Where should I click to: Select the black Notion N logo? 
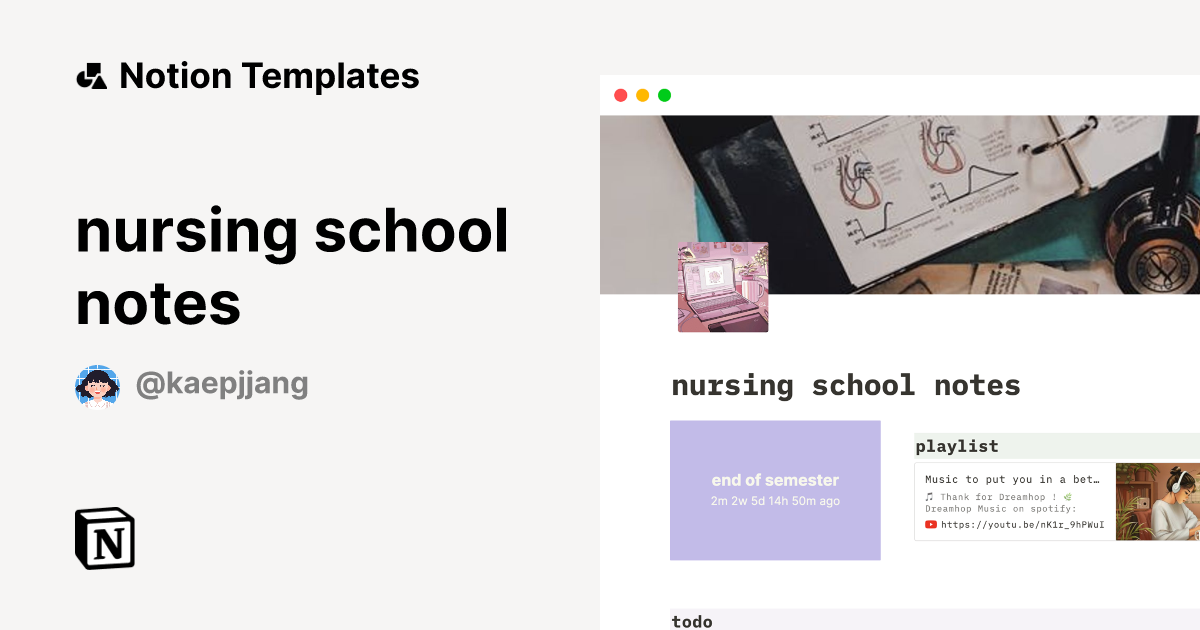pyautogui.click(x=104, y=538)
